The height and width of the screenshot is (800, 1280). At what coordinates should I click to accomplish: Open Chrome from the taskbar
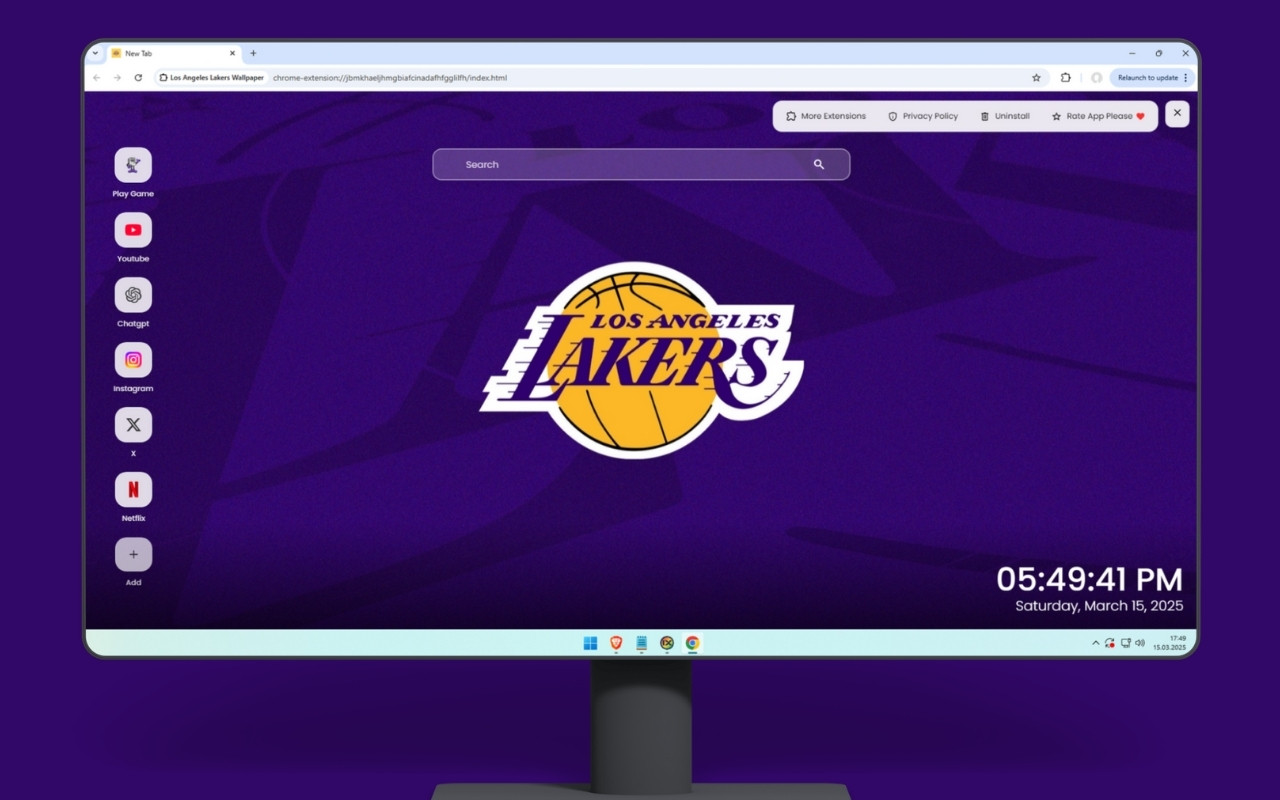(692, 643)
